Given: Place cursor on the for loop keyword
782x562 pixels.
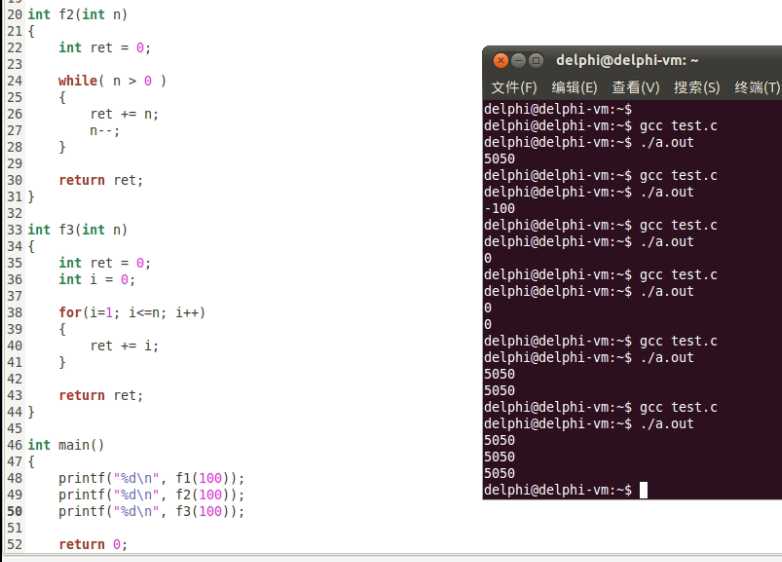Looking at the screenshot, I should (70, 313).
